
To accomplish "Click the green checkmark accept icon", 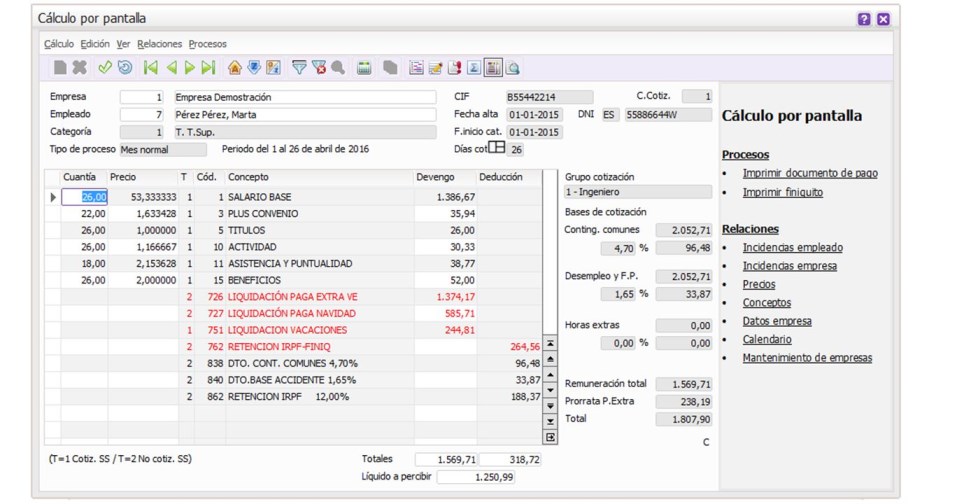I will pos(105,67).
